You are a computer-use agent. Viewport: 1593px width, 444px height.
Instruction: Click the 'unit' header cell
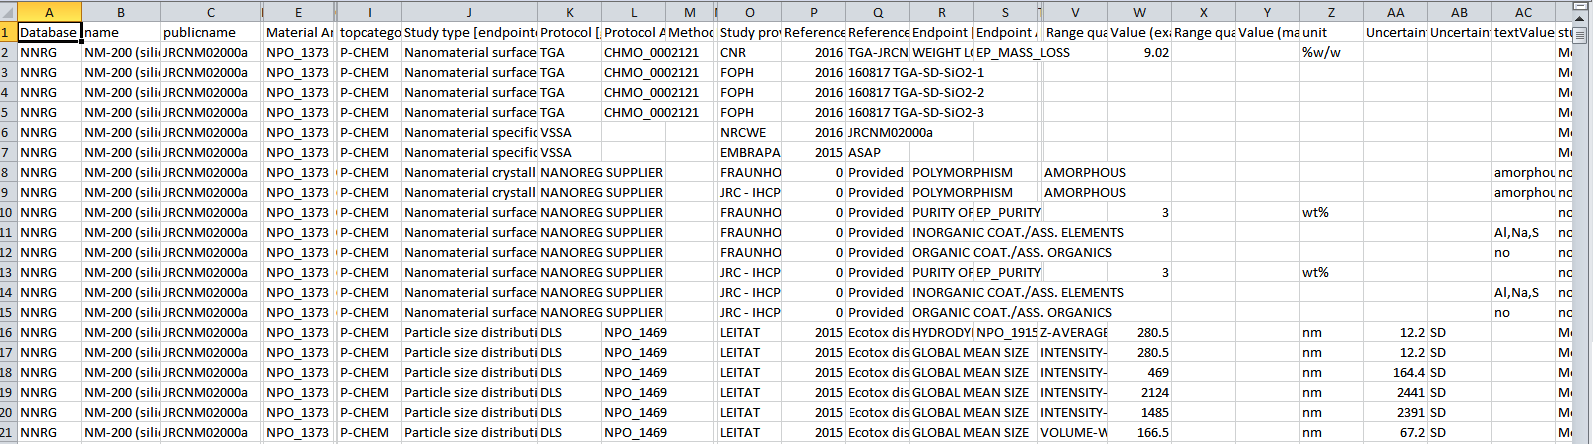(x=1332, y=32)
